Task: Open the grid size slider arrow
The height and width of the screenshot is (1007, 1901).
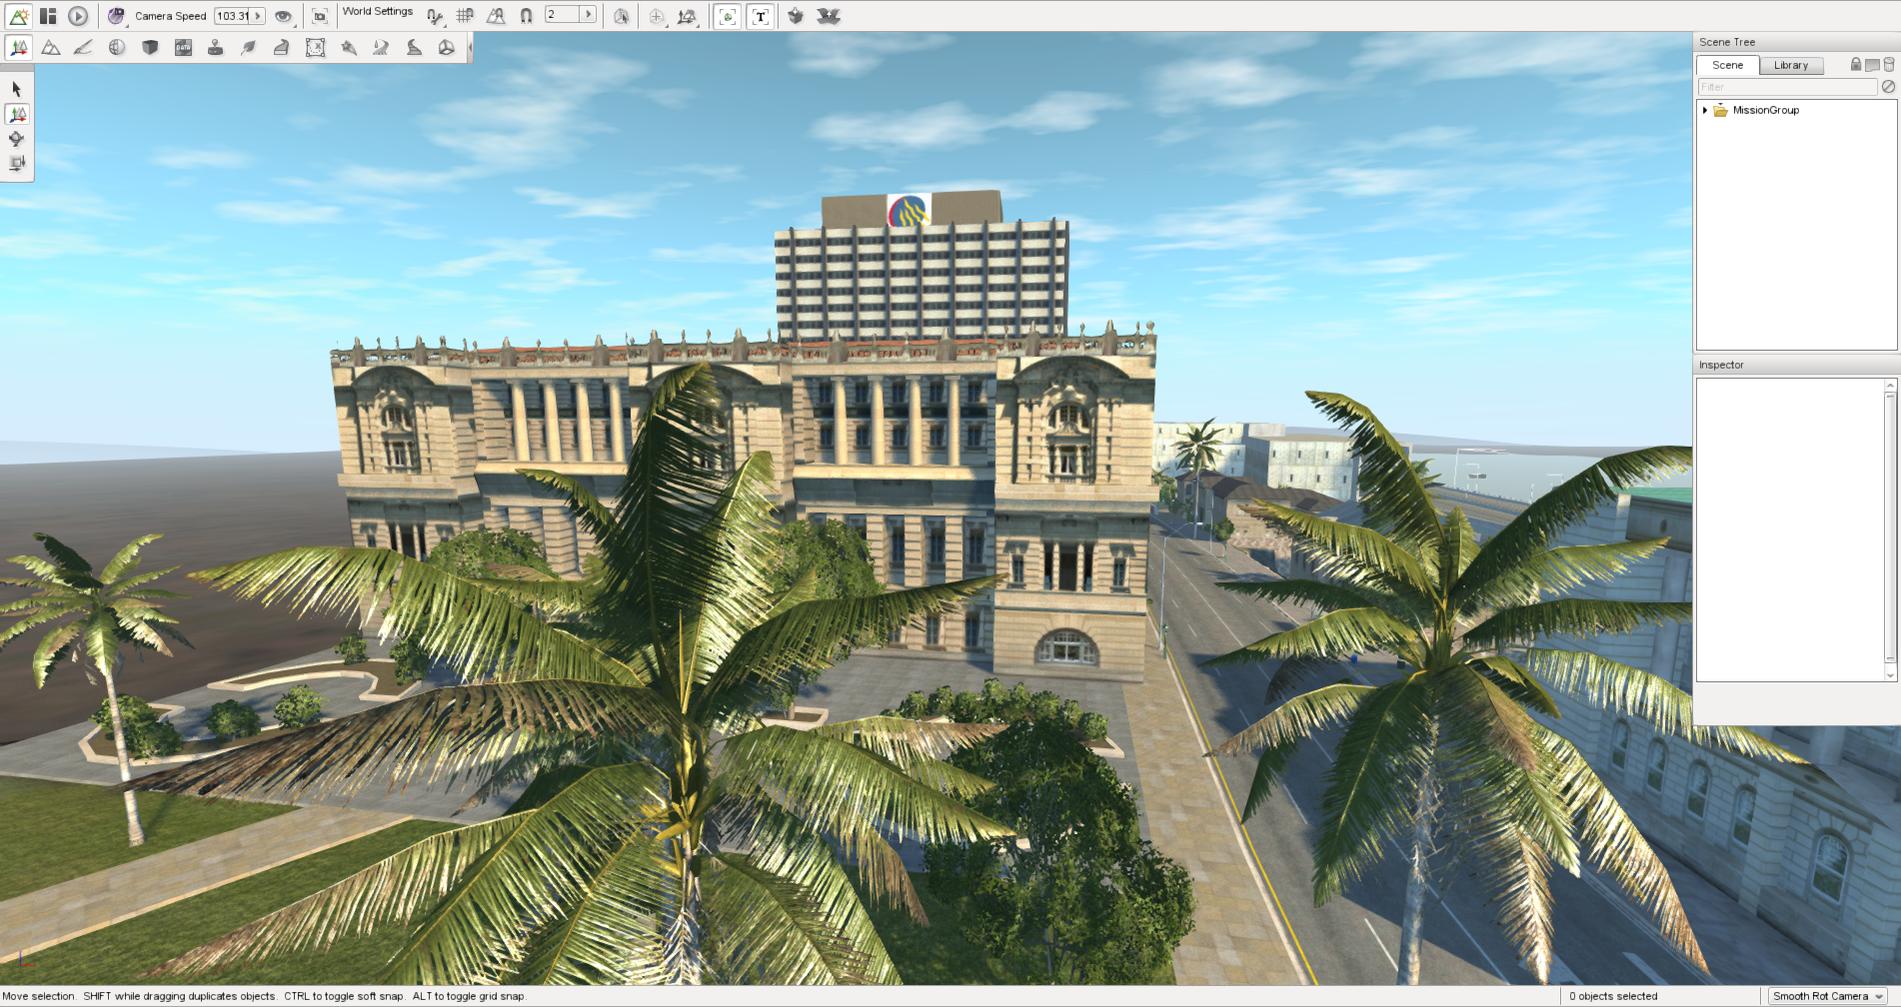Action: 588,14
